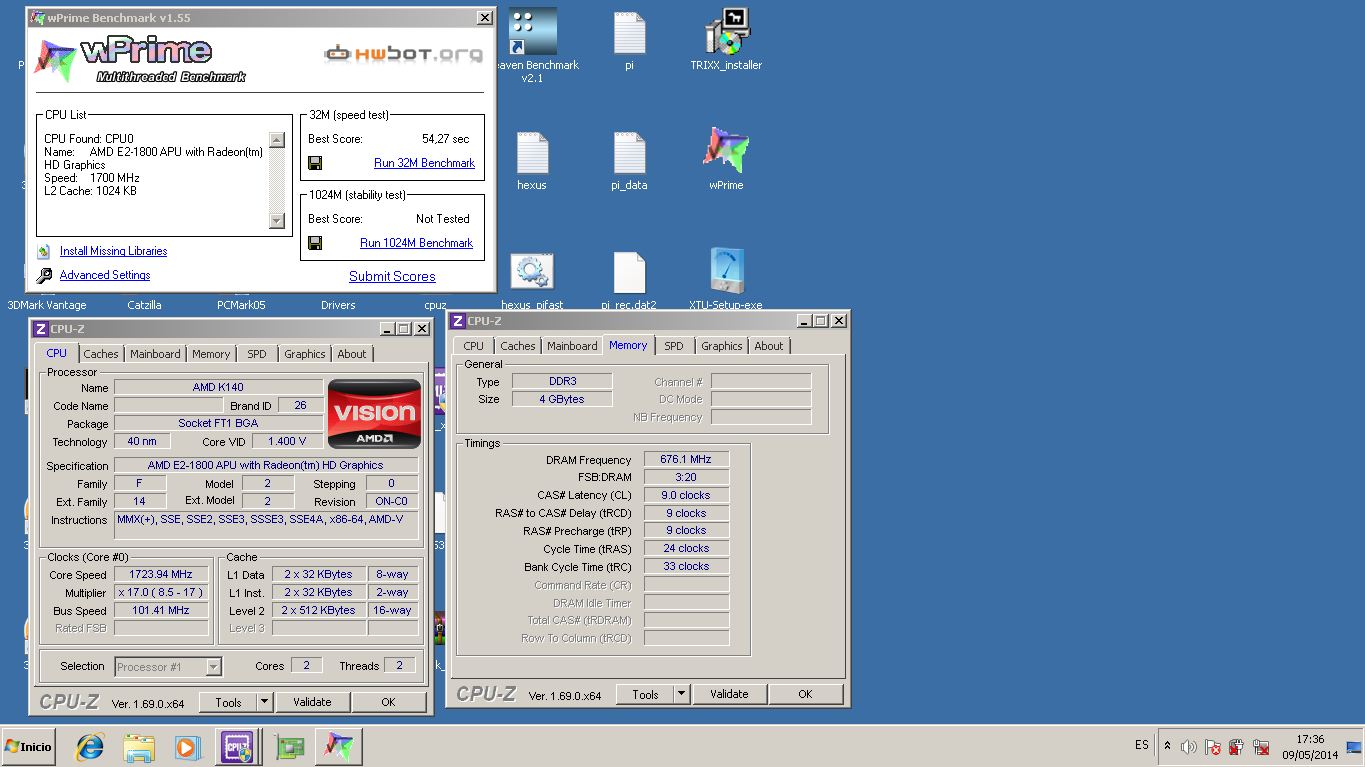
Task: Click the volume speaker tray icon
Action: coord(1189,747)
